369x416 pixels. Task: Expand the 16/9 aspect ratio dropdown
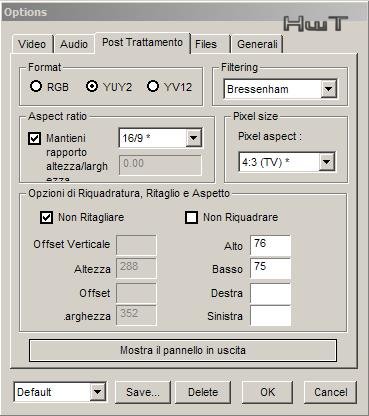coord(160,138)
